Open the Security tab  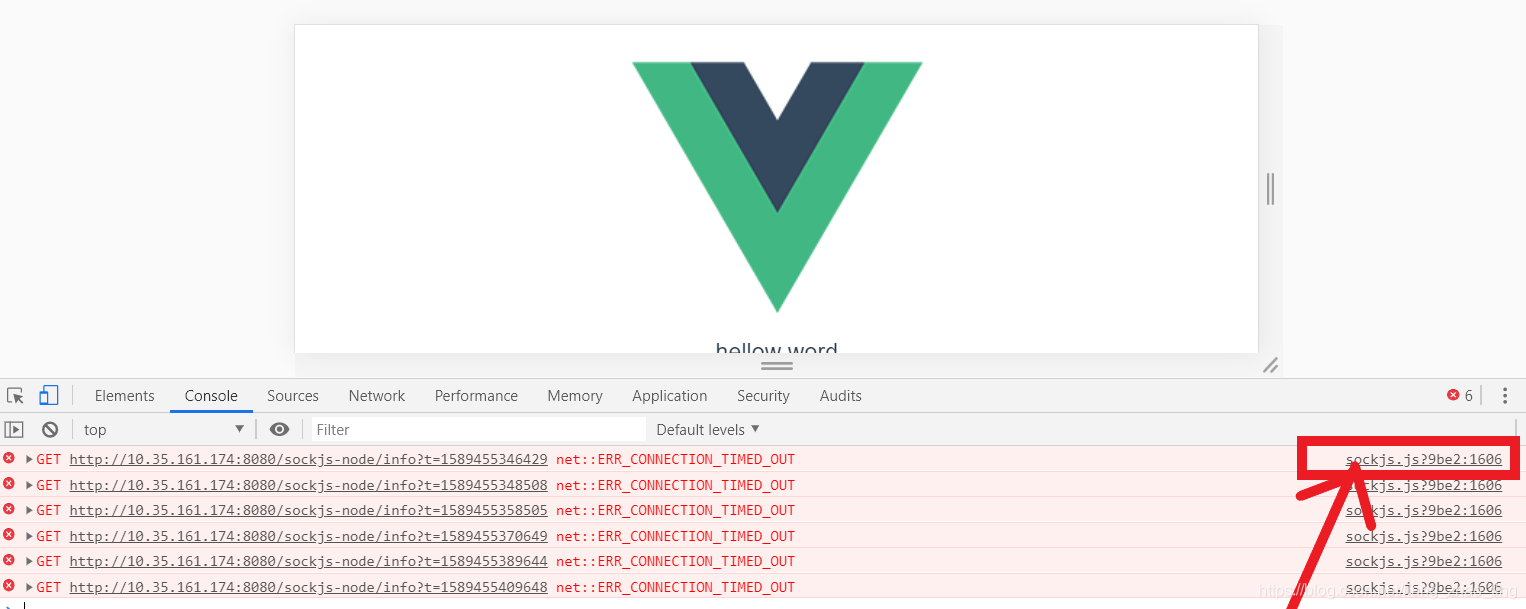tap(763, 396)
